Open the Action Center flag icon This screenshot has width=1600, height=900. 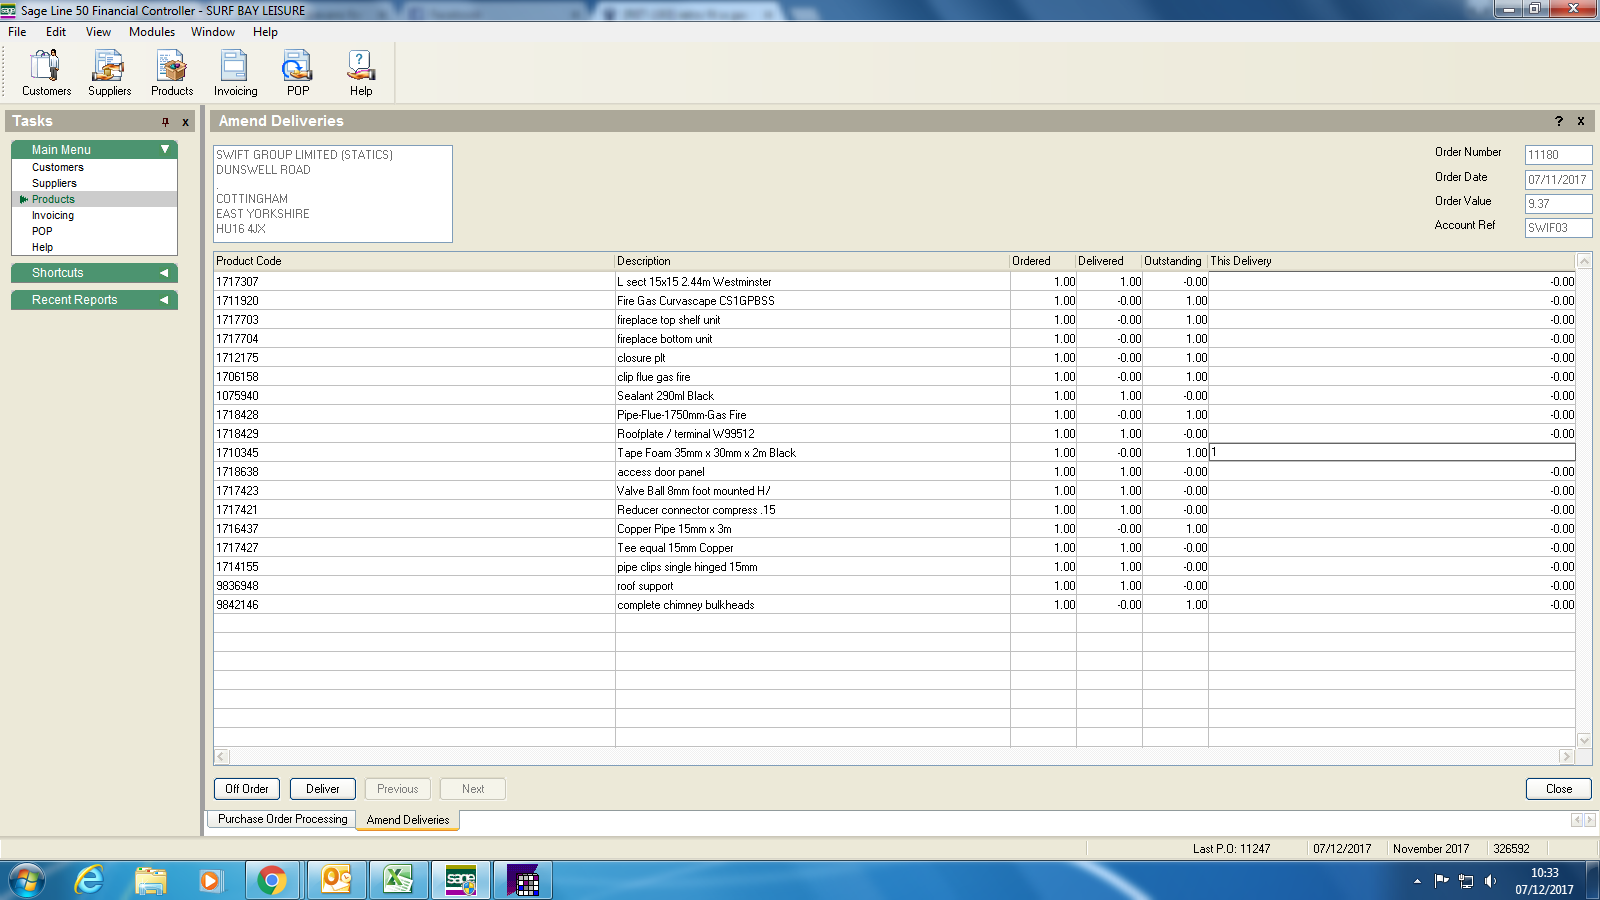1441,881
